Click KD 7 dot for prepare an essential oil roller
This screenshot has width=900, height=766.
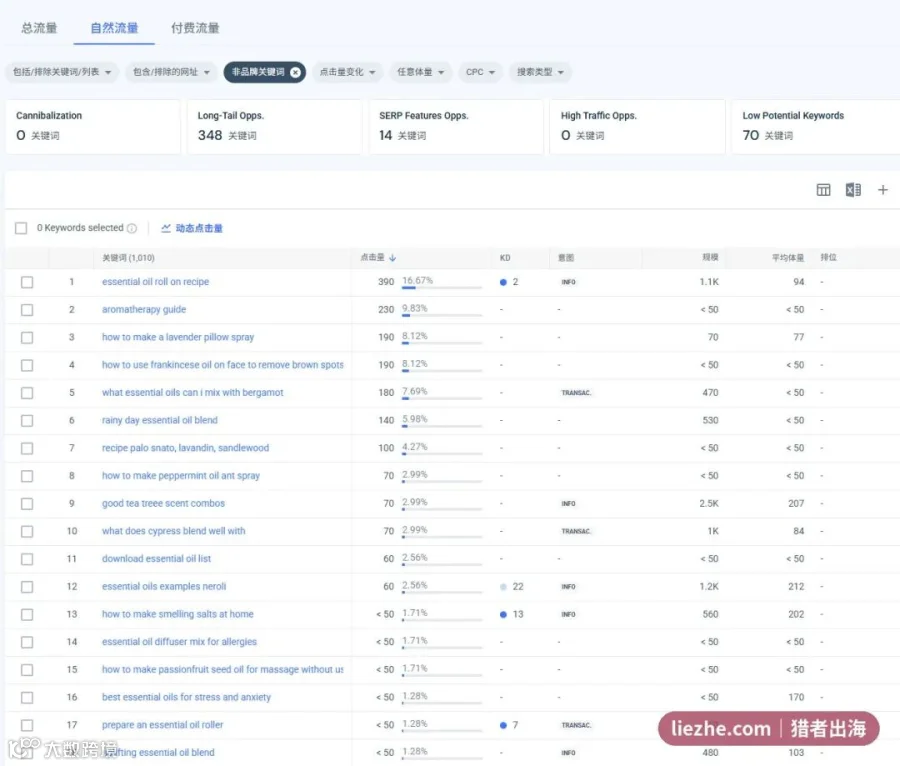tap(503, 725)
